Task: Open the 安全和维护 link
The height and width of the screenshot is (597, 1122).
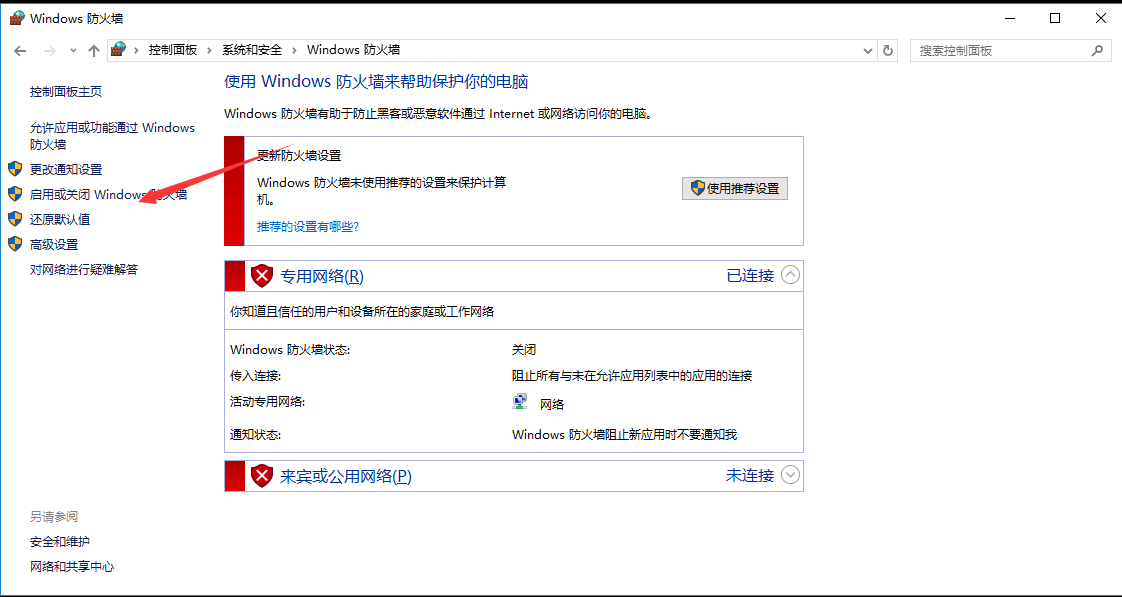Action: click(60, 541)
